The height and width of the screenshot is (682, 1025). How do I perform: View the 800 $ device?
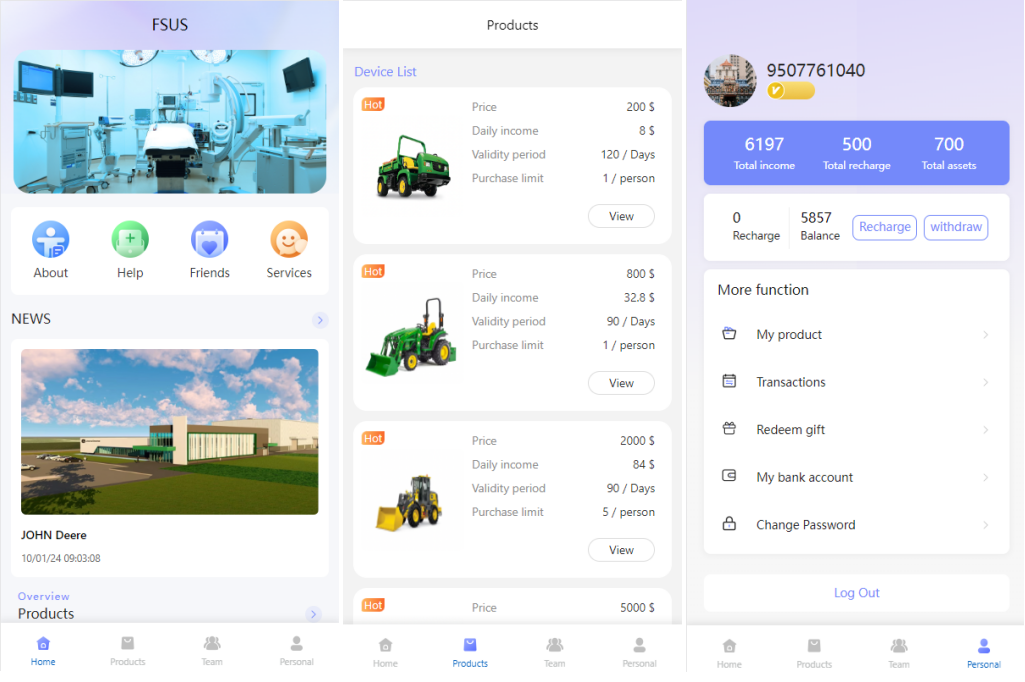click(621, 383)
